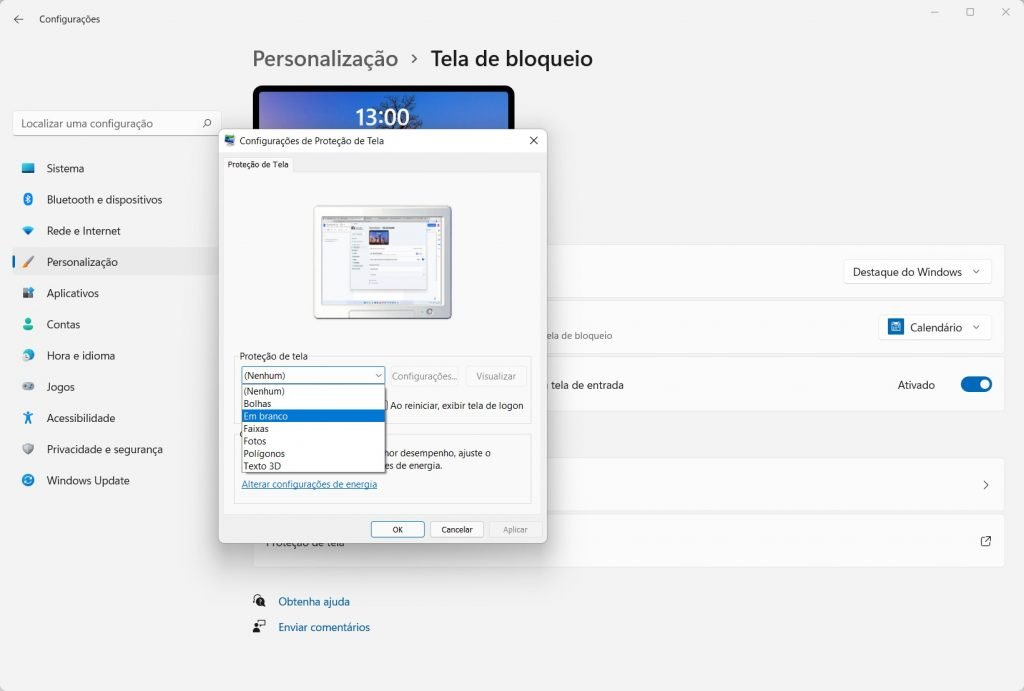Select Privacidade e segurança shield icon
Viewport: 1024px width, 691px height.
[x=28, y=449]
